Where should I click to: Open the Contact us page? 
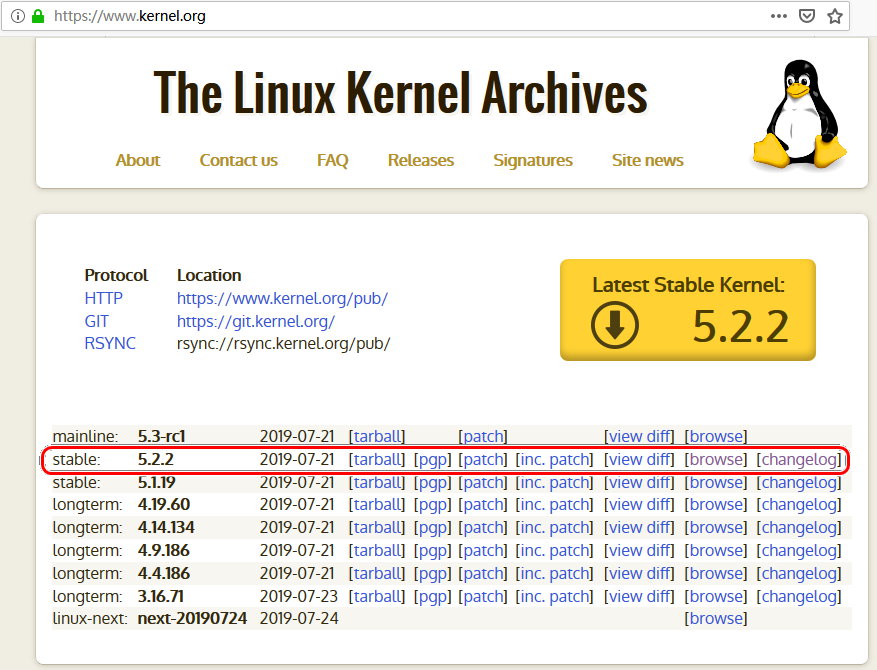pos(238,161)
